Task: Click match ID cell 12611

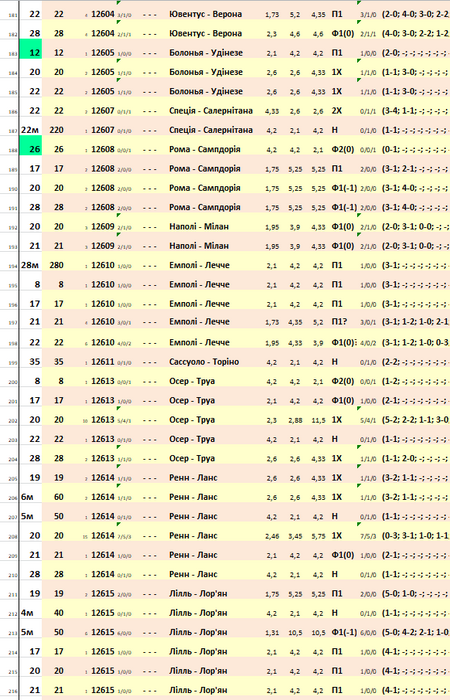Action: click(x=103, y=362)
